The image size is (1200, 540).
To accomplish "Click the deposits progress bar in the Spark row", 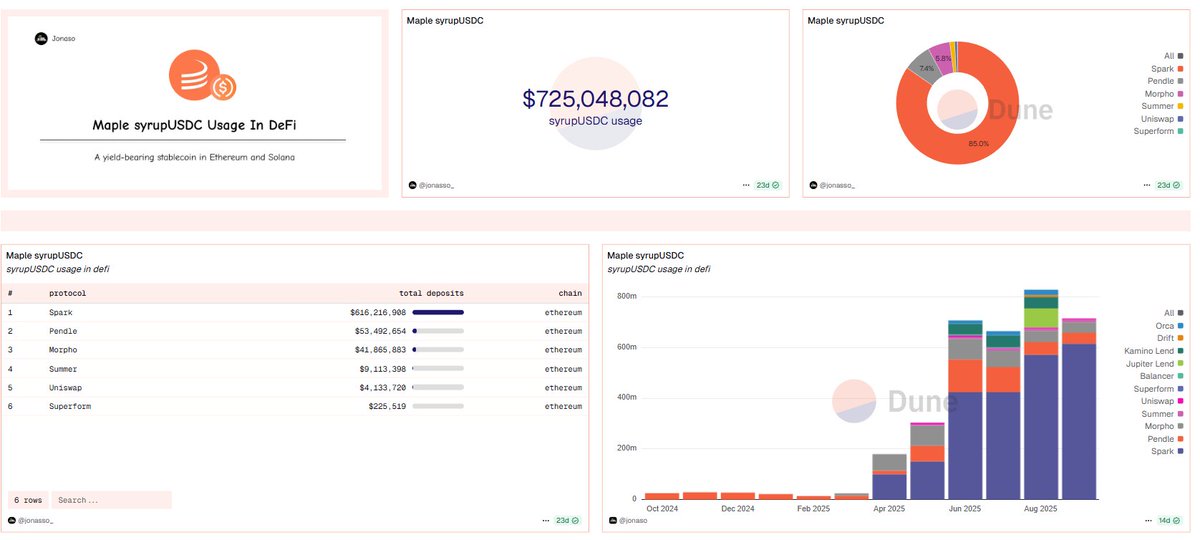I will (x=438, y=312).
